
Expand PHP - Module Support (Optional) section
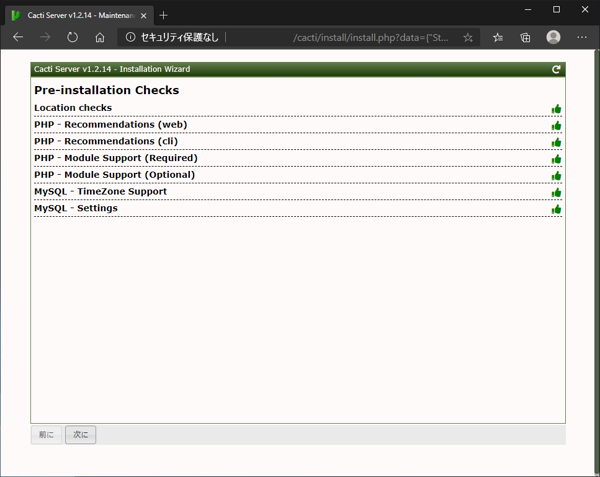(x=114, y=175)
